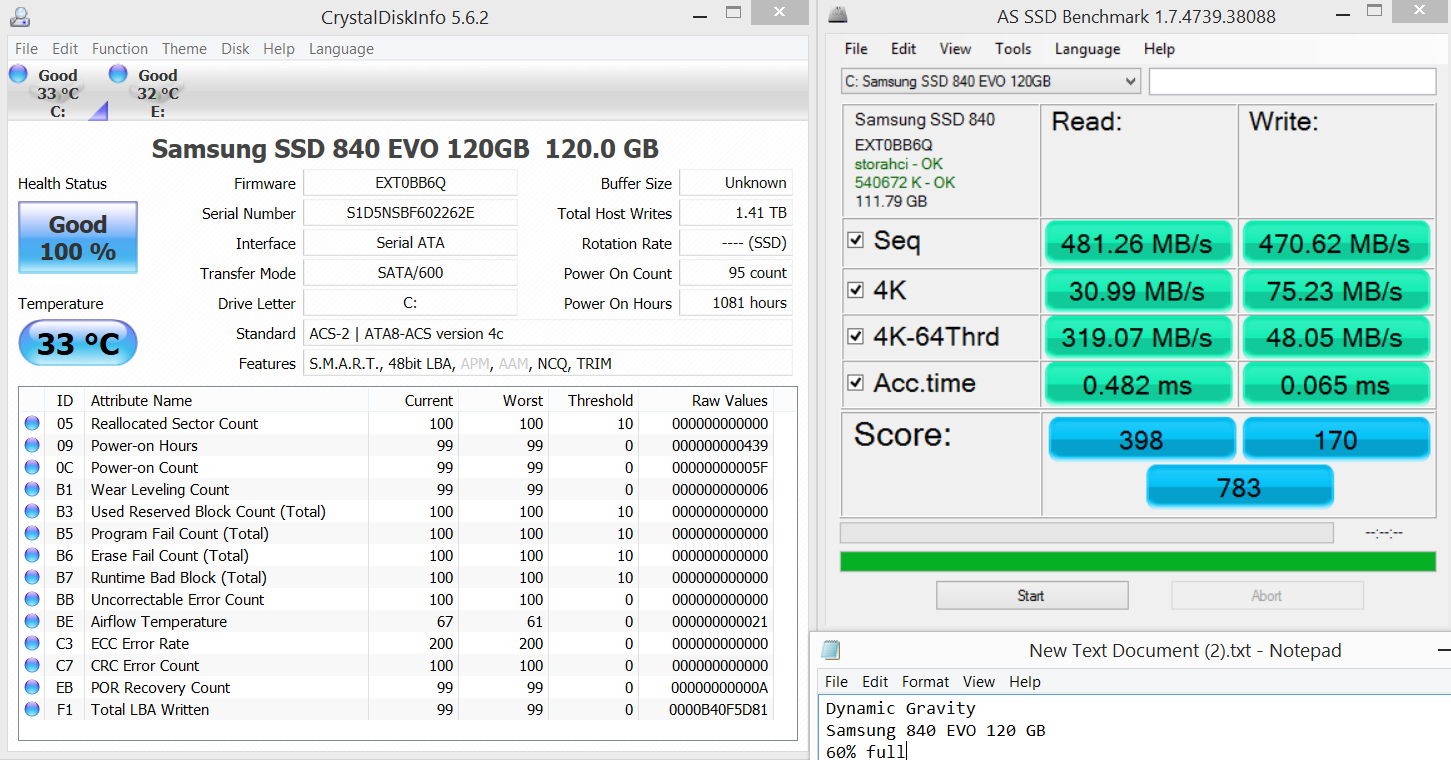Click the green benchmark progress bar
The height and width of the screenshot is (760, 1451).
pos(1138,562)
